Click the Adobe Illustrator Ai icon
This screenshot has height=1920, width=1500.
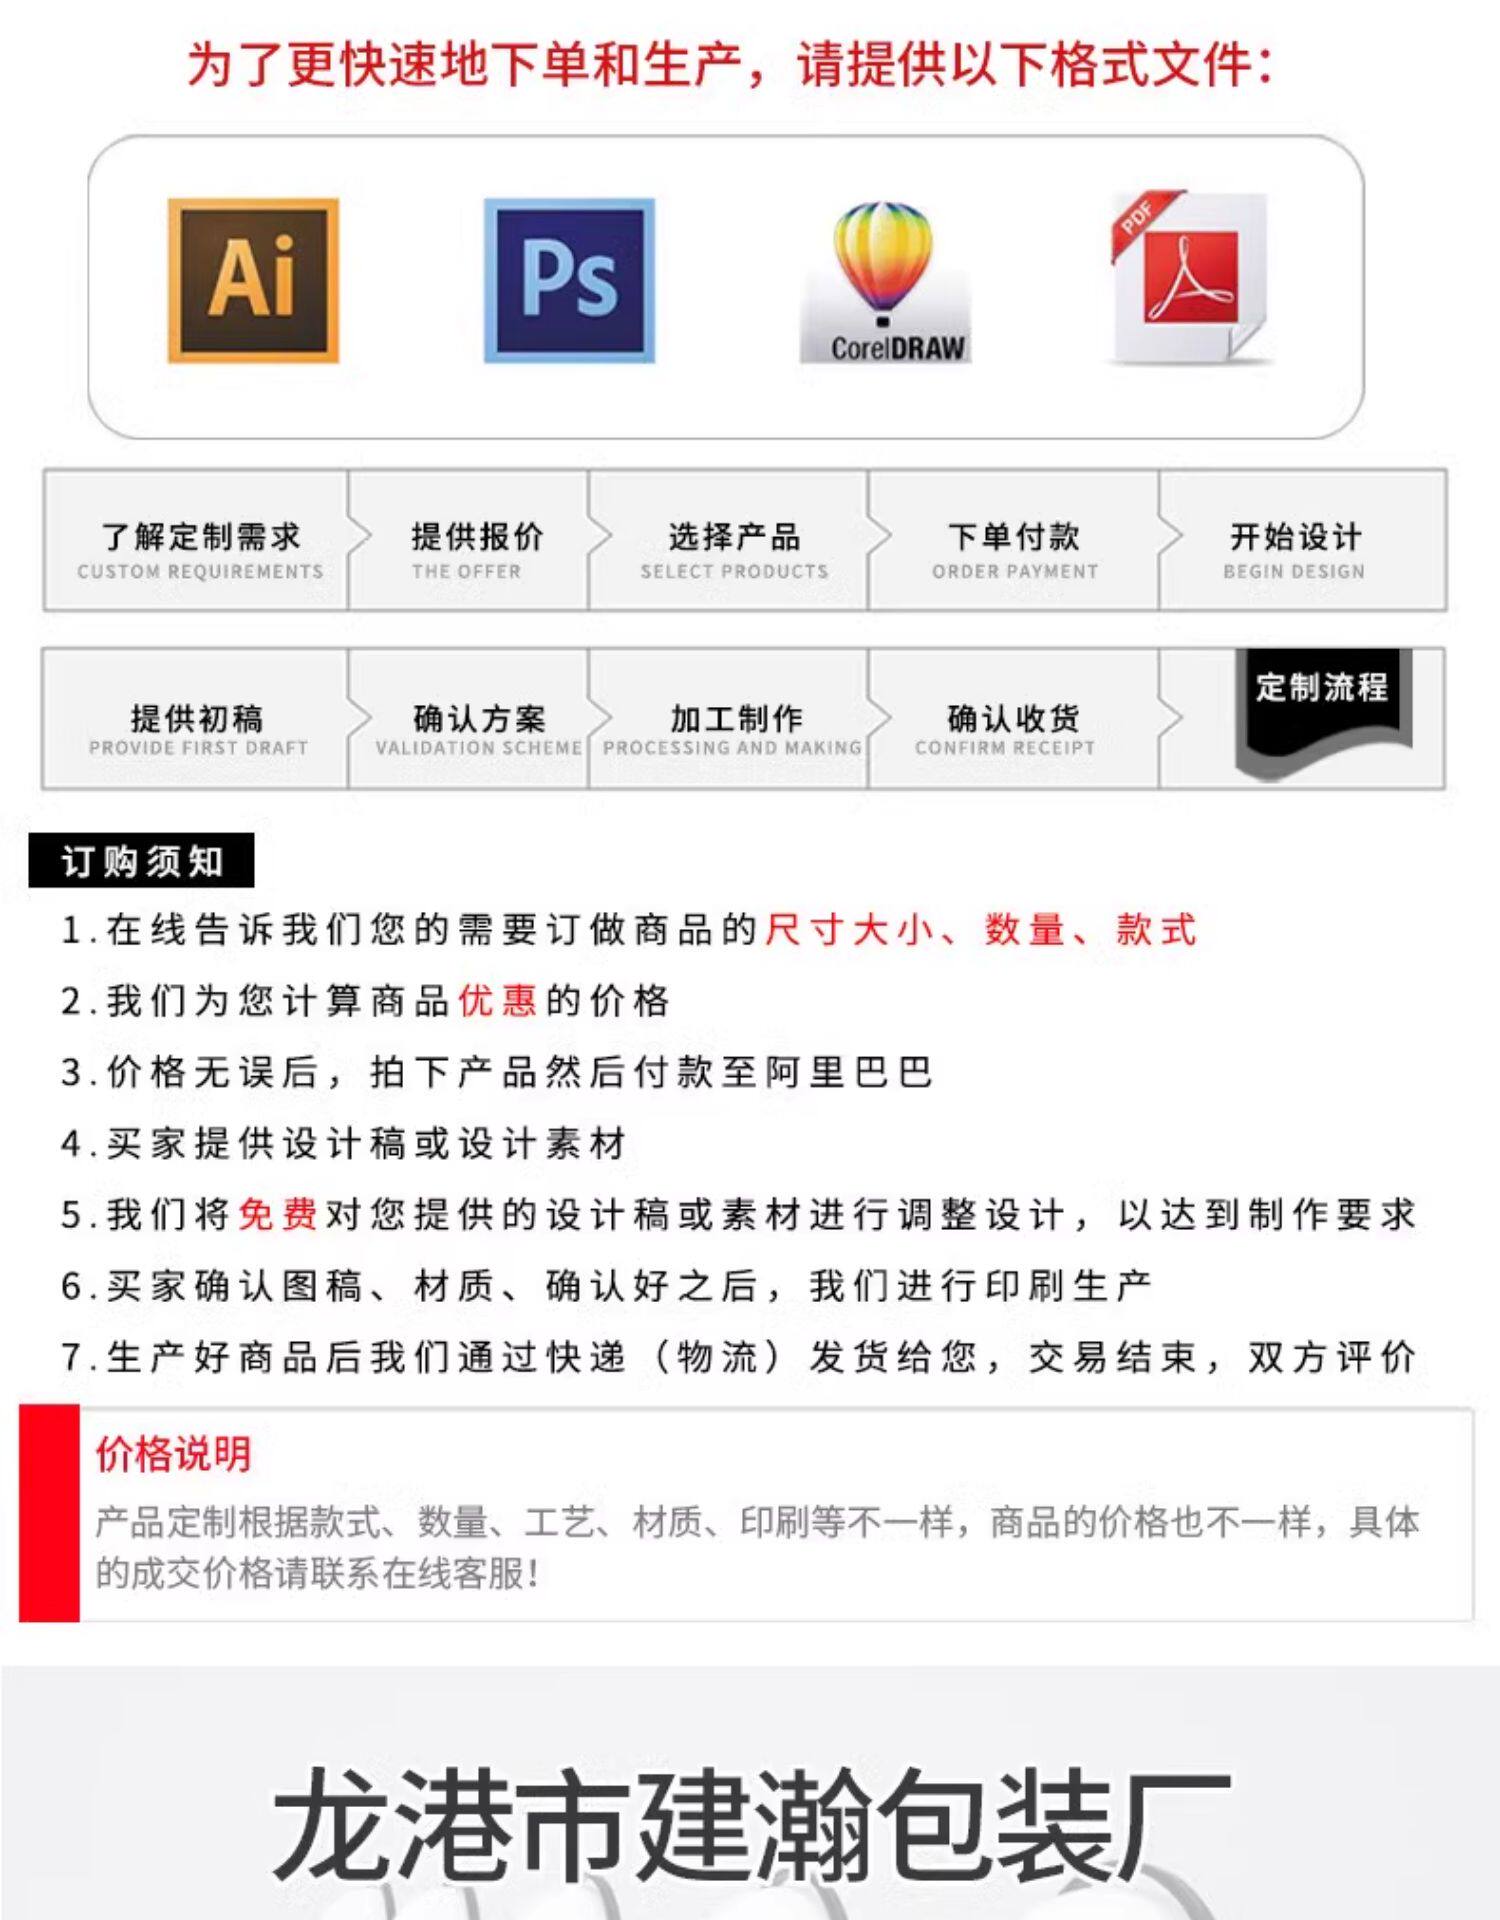[x=253, y=280]
